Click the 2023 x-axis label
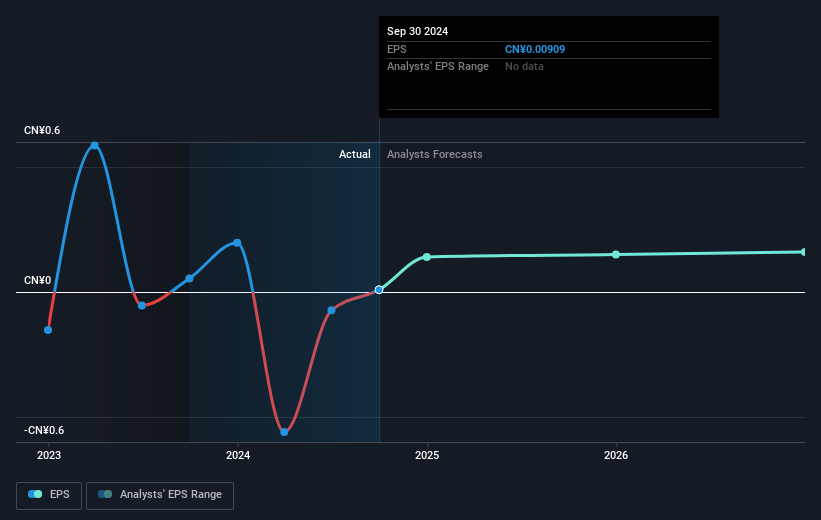This screenshot has height=520, width=821. (x=49, y=455)
